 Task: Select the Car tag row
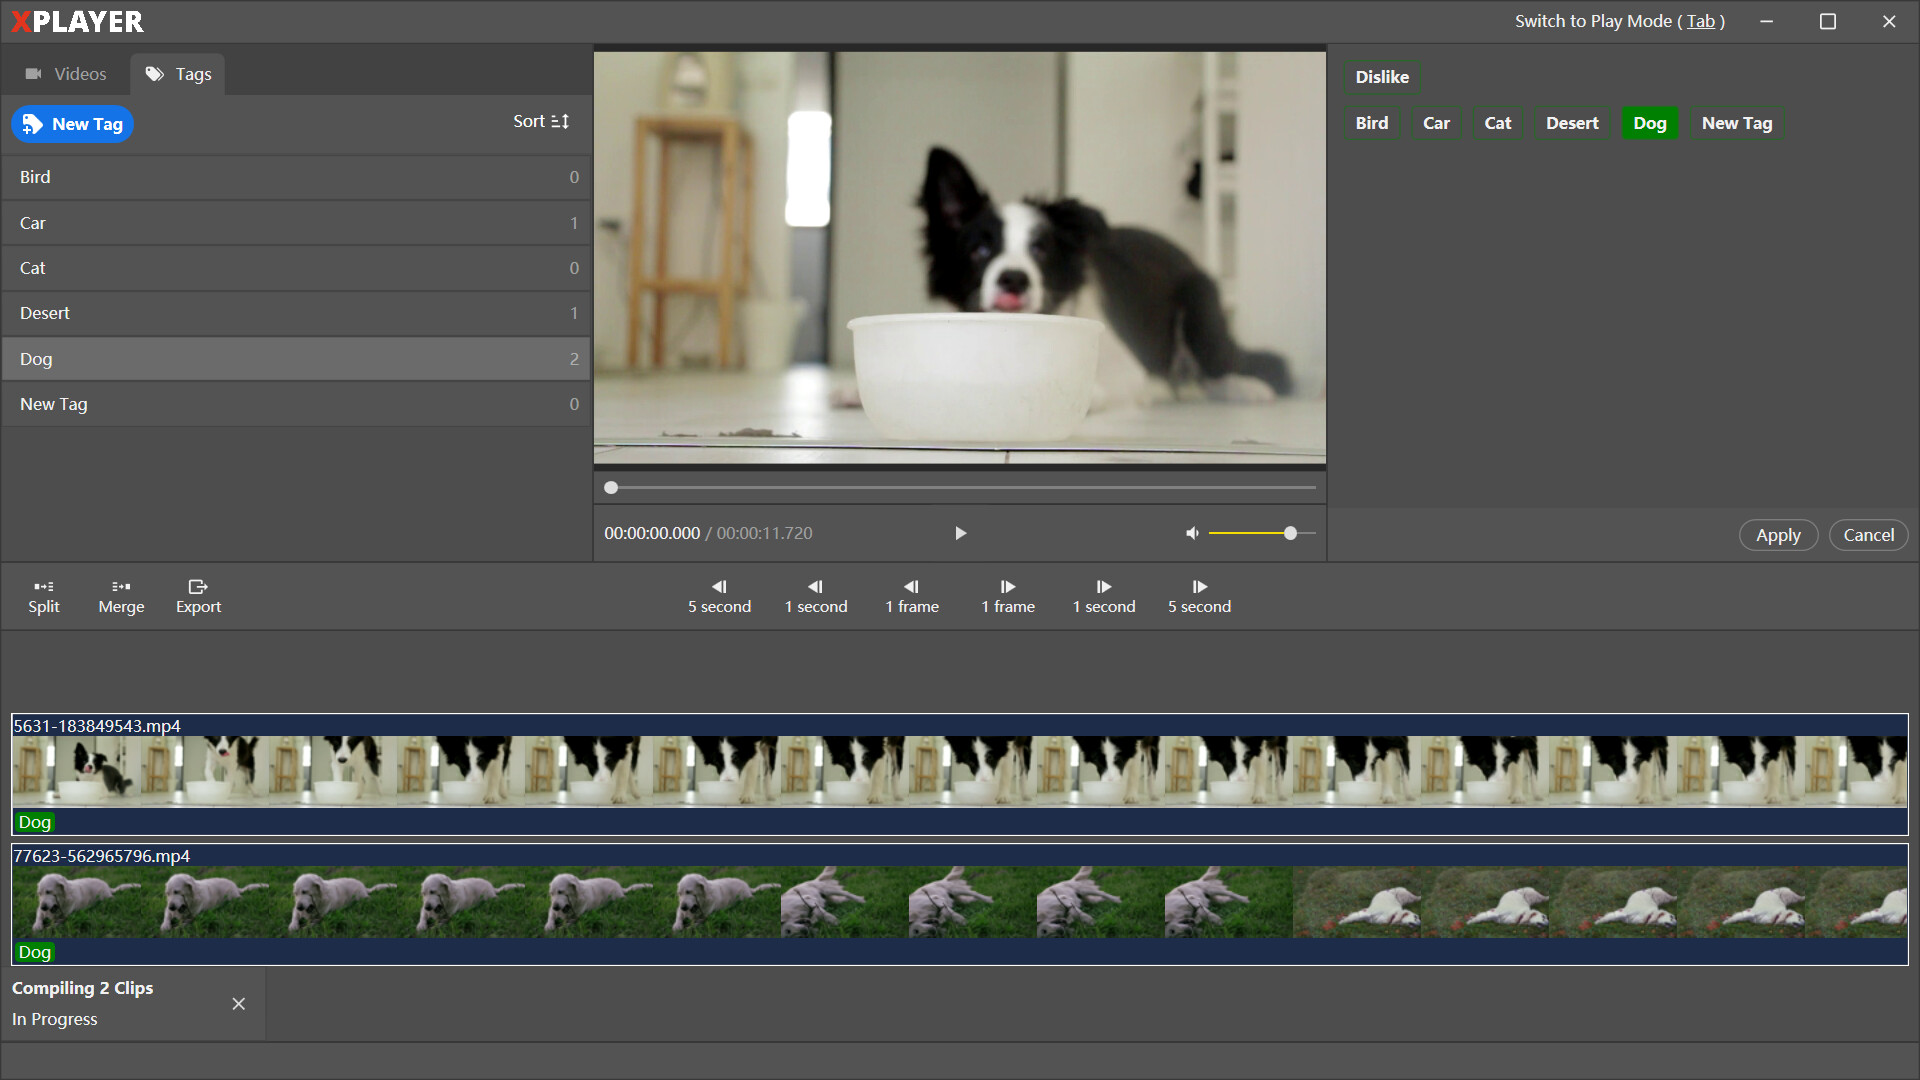pyautogui.click(x=296, y=223)
